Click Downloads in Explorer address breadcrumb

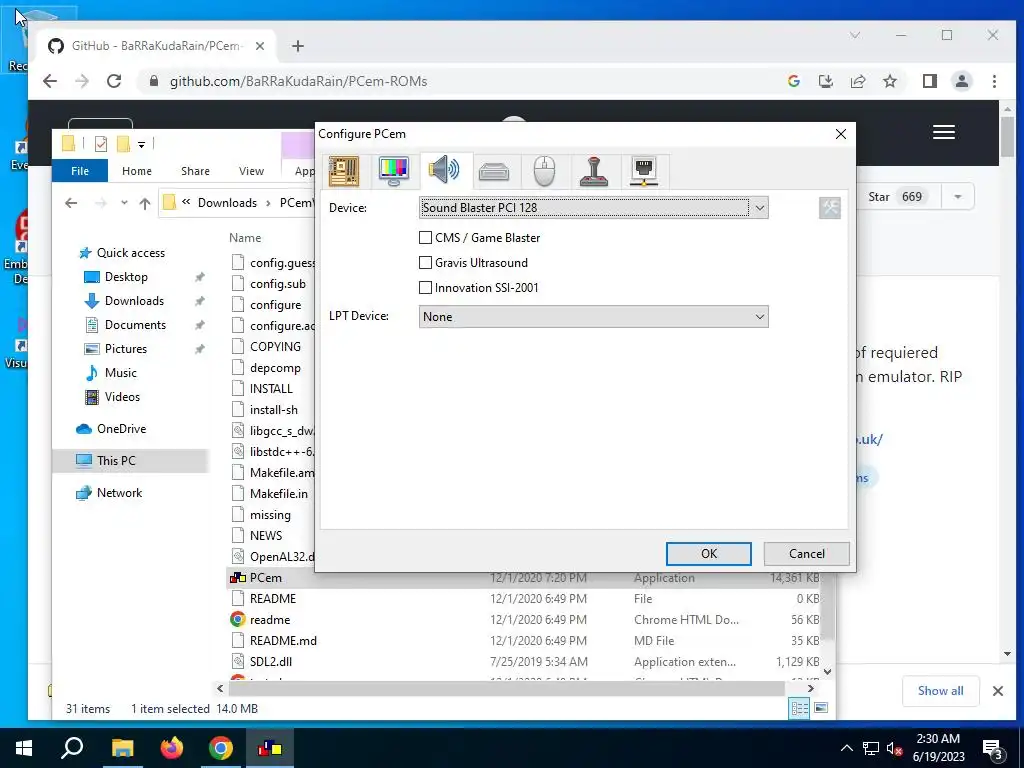[x=227, y=203]
